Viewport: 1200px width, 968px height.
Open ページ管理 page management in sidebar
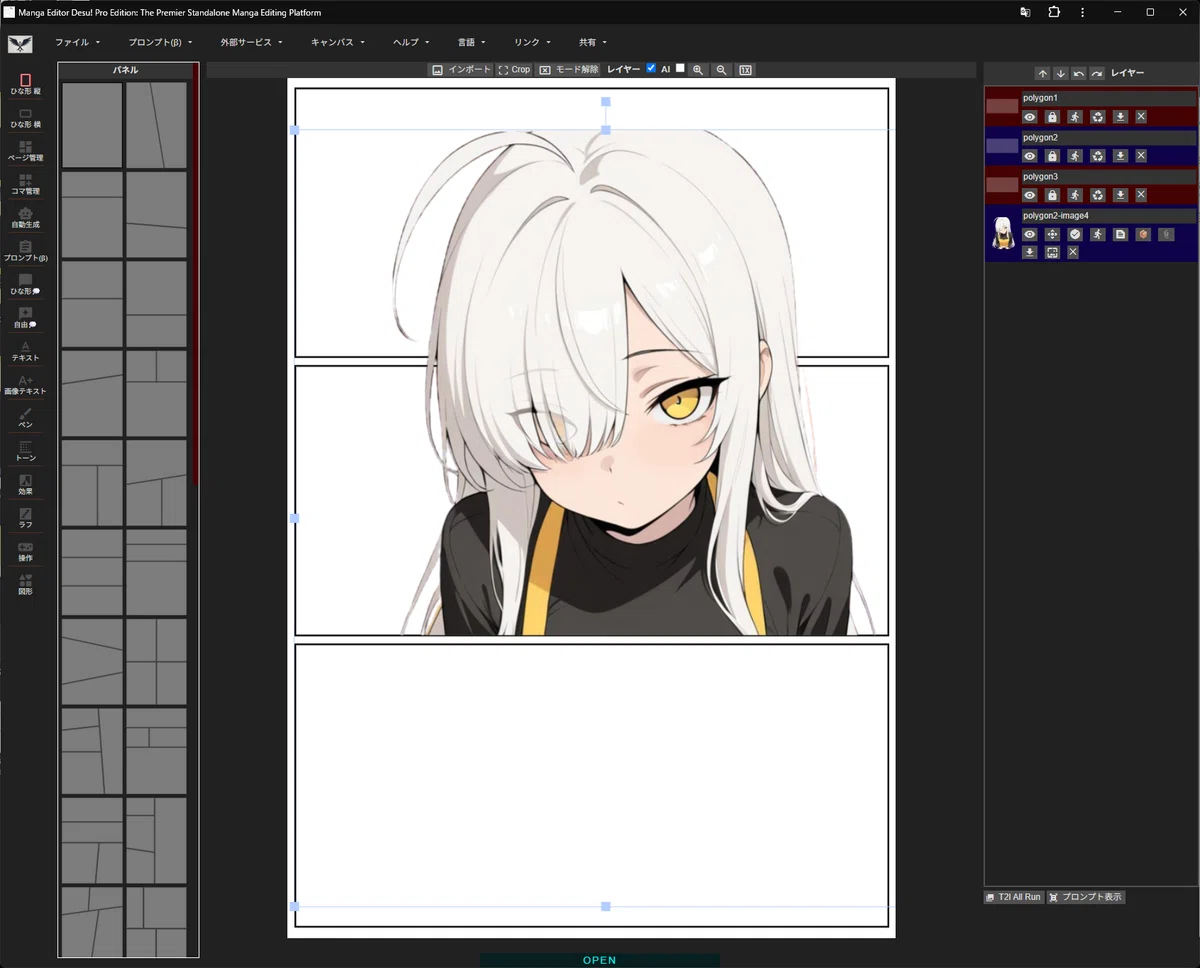coord(25,151)
